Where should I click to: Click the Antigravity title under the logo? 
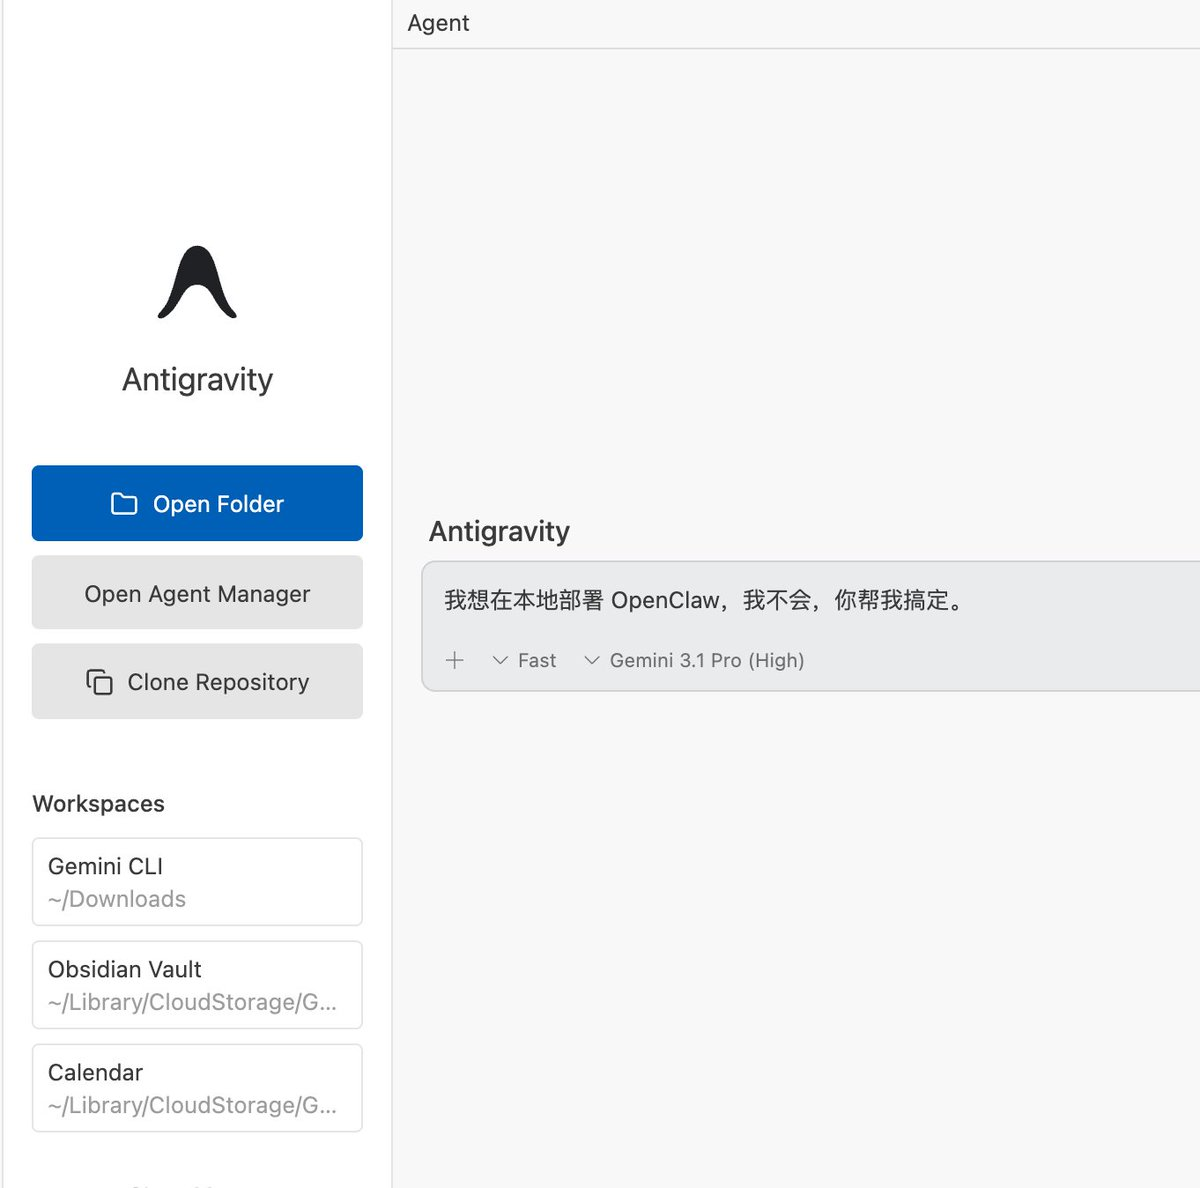[197, 380]
